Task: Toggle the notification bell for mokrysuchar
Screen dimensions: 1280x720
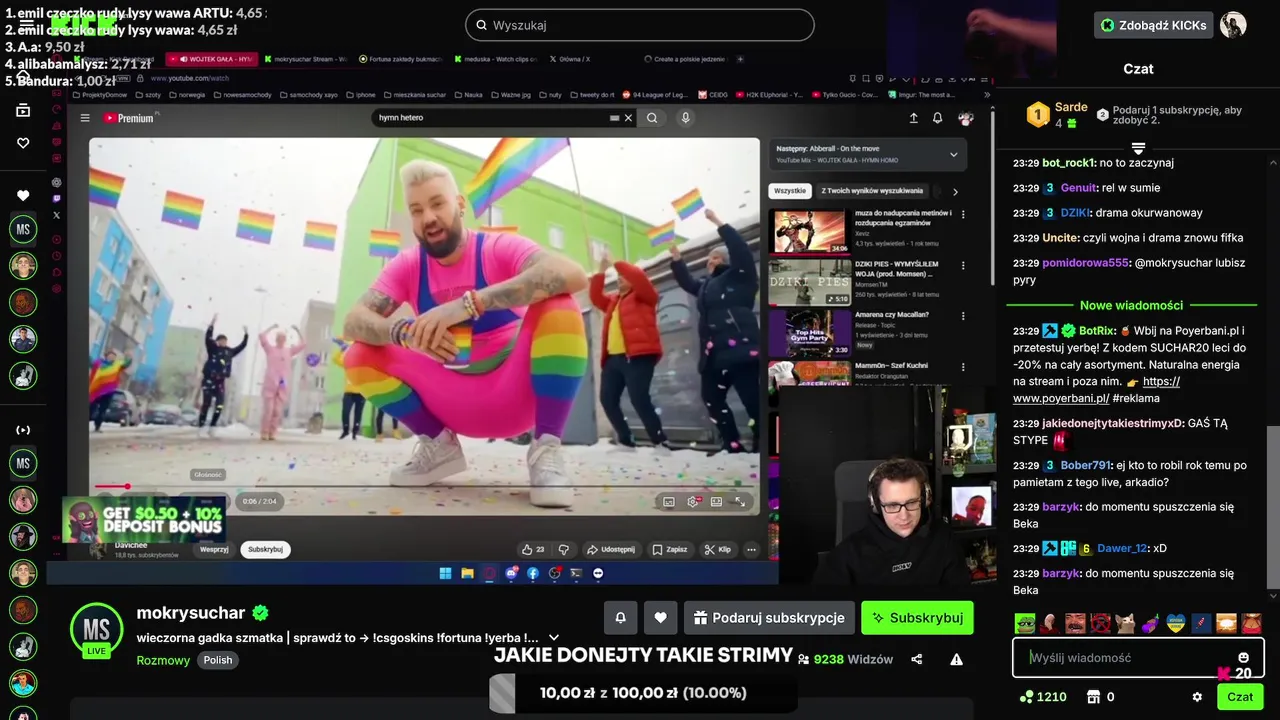Action: pos(620,618)
